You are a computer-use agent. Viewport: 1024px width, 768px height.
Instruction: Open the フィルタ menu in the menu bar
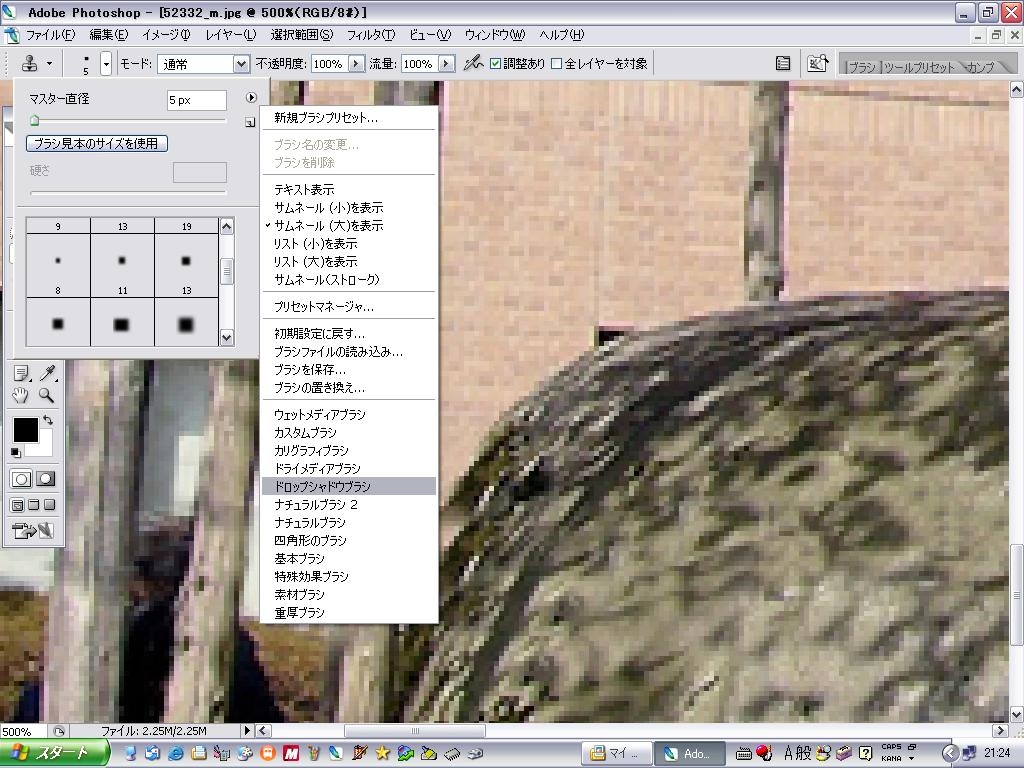click(x=372, y=35)
